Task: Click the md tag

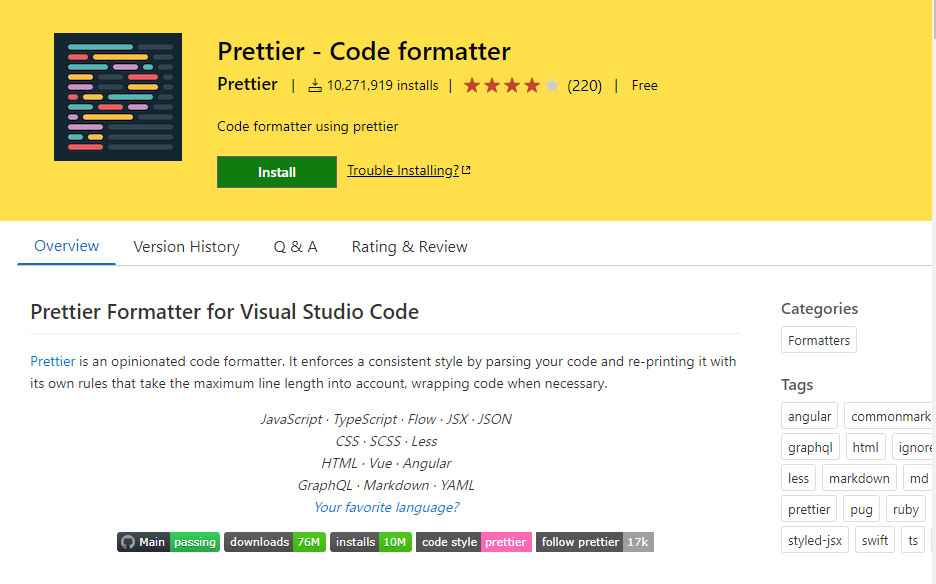Action: pos(918,478)
